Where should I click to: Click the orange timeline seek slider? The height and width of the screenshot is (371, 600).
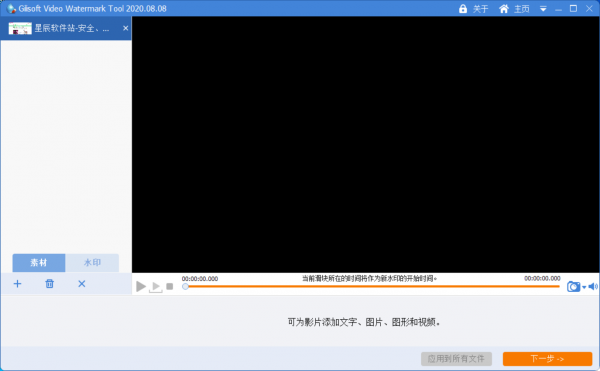click(372, 286)
